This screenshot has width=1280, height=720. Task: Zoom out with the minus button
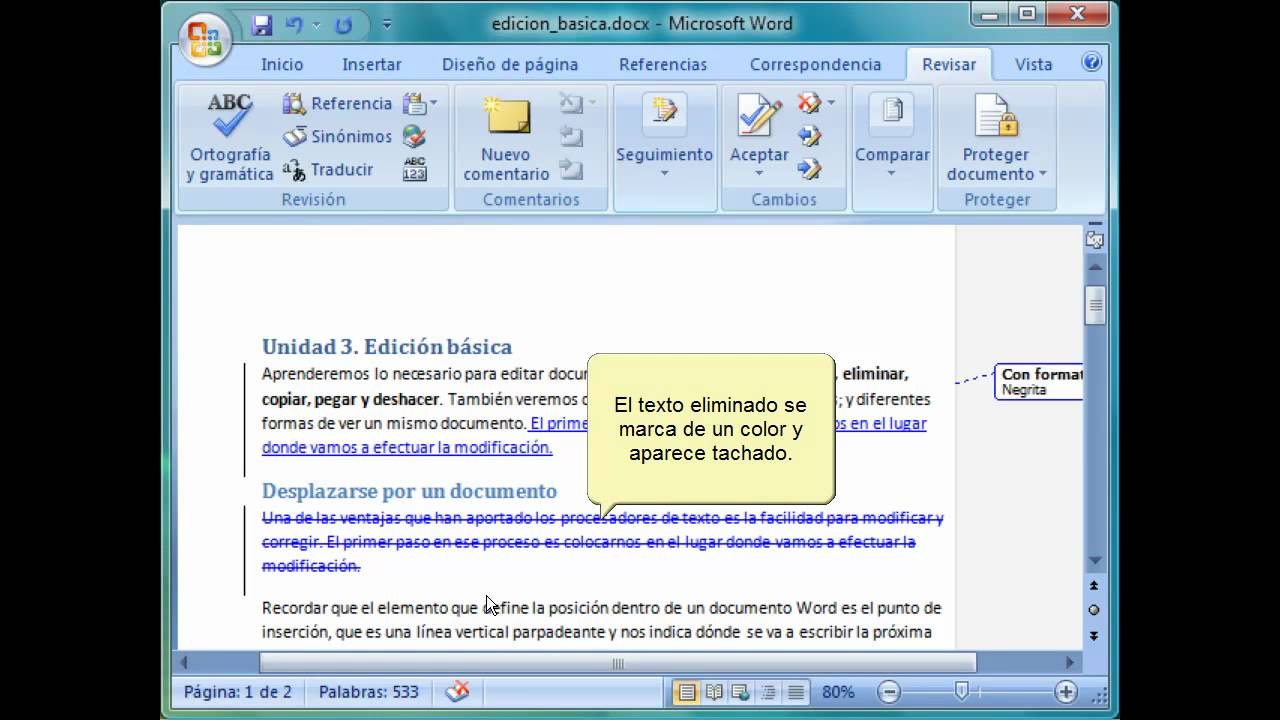click(888, 692)
